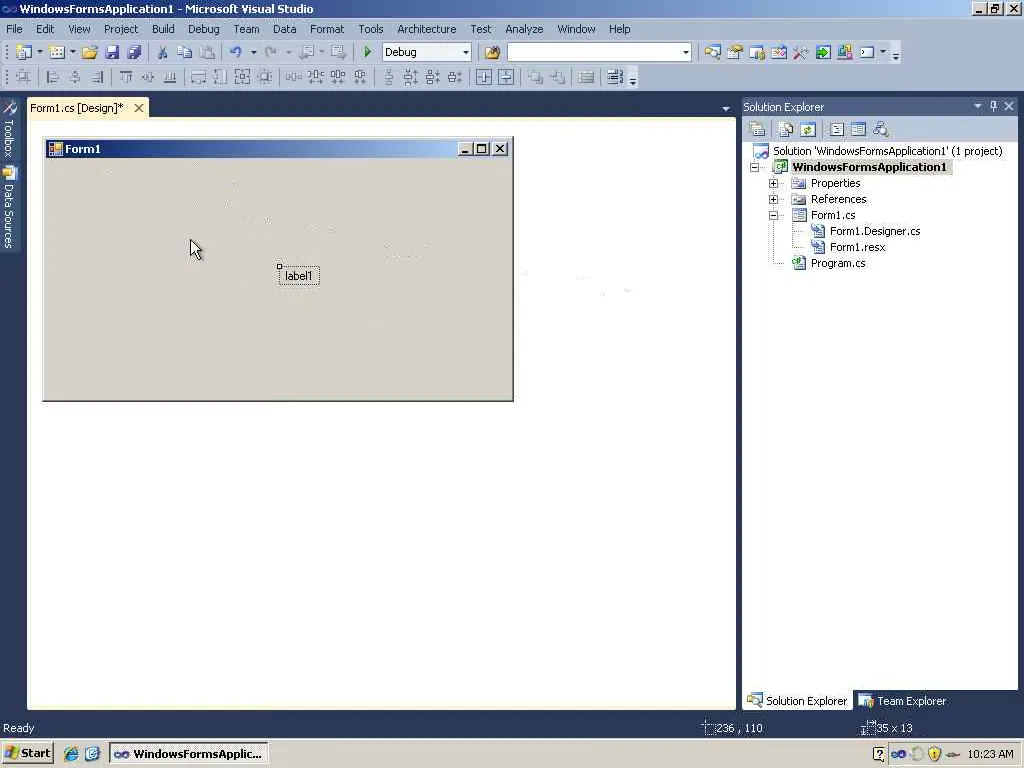Open the Toolbox window via wrench toolbar icon
The width and height of the screenshot is (1024, 768).
(801, 52)
